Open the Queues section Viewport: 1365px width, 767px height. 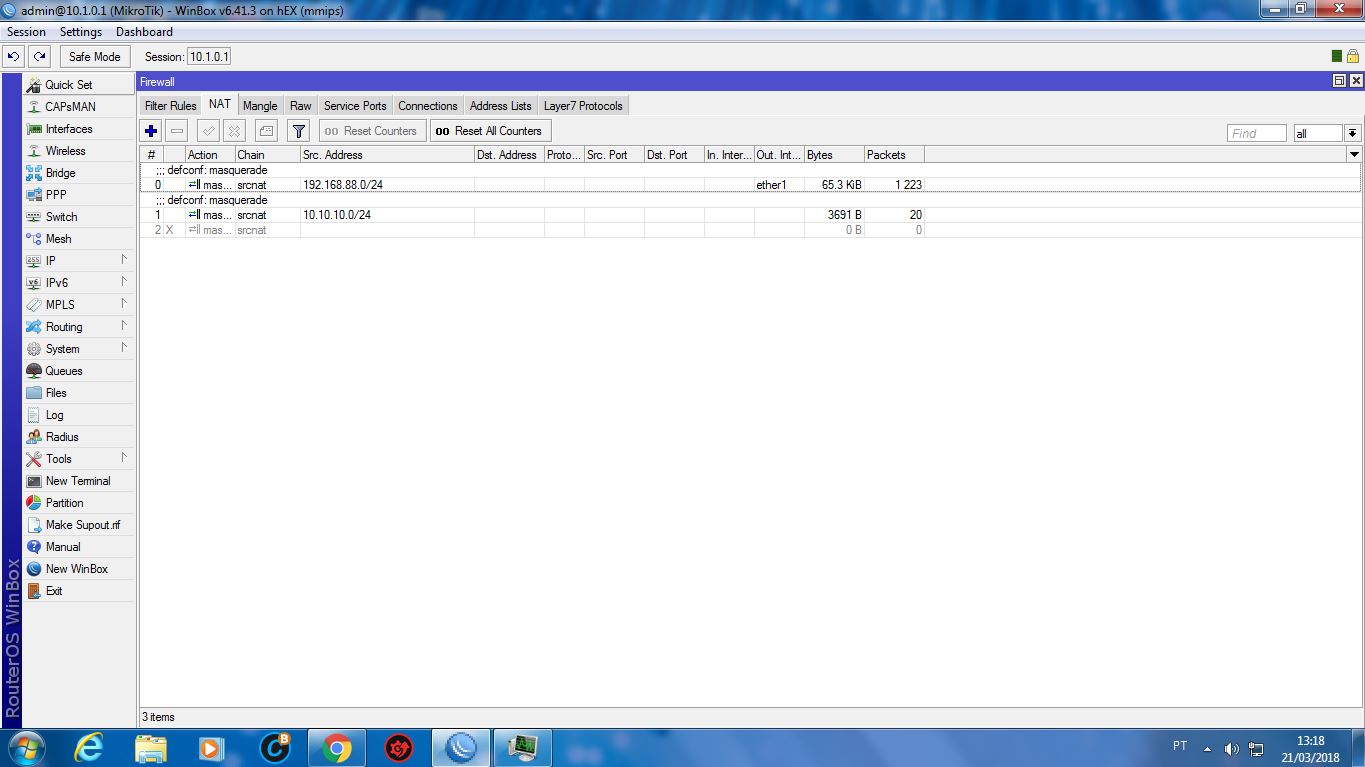79,371
